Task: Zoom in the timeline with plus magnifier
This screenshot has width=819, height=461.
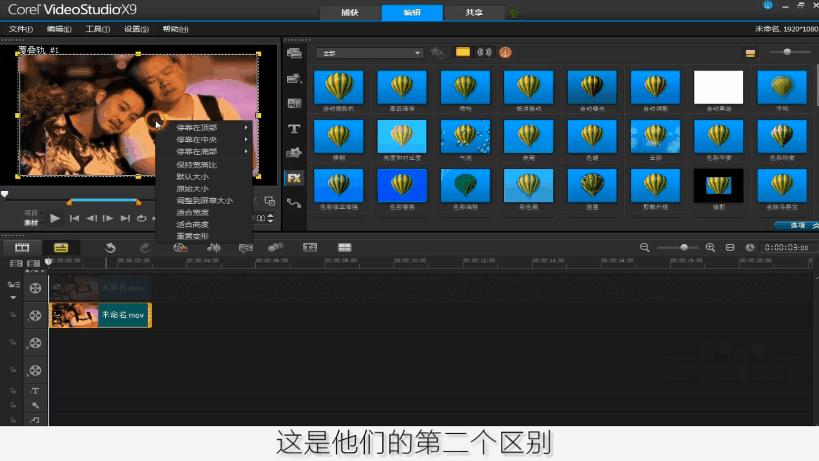Action: [710, 247]
